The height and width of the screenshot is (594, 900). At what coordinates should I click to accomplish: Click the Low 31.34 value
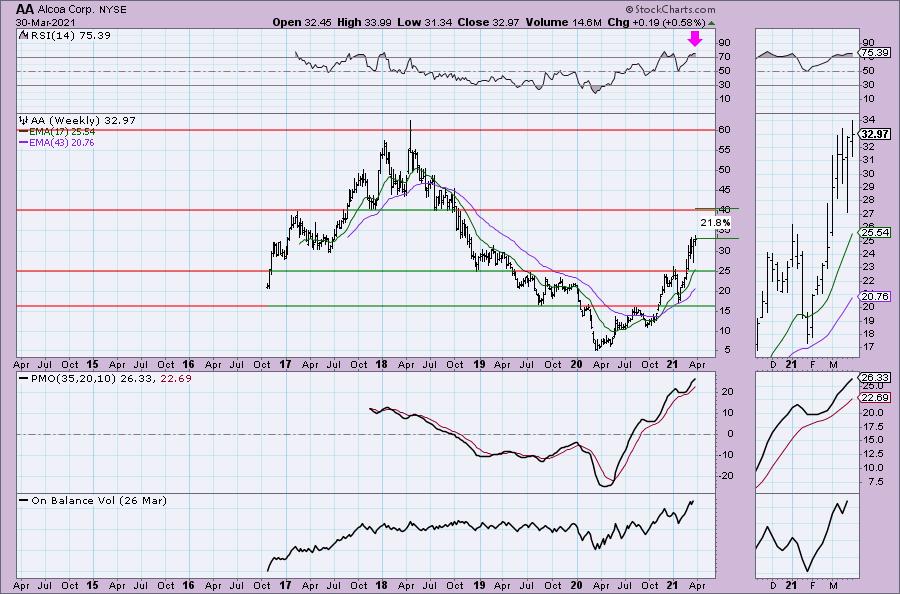(x=424, y=22)
